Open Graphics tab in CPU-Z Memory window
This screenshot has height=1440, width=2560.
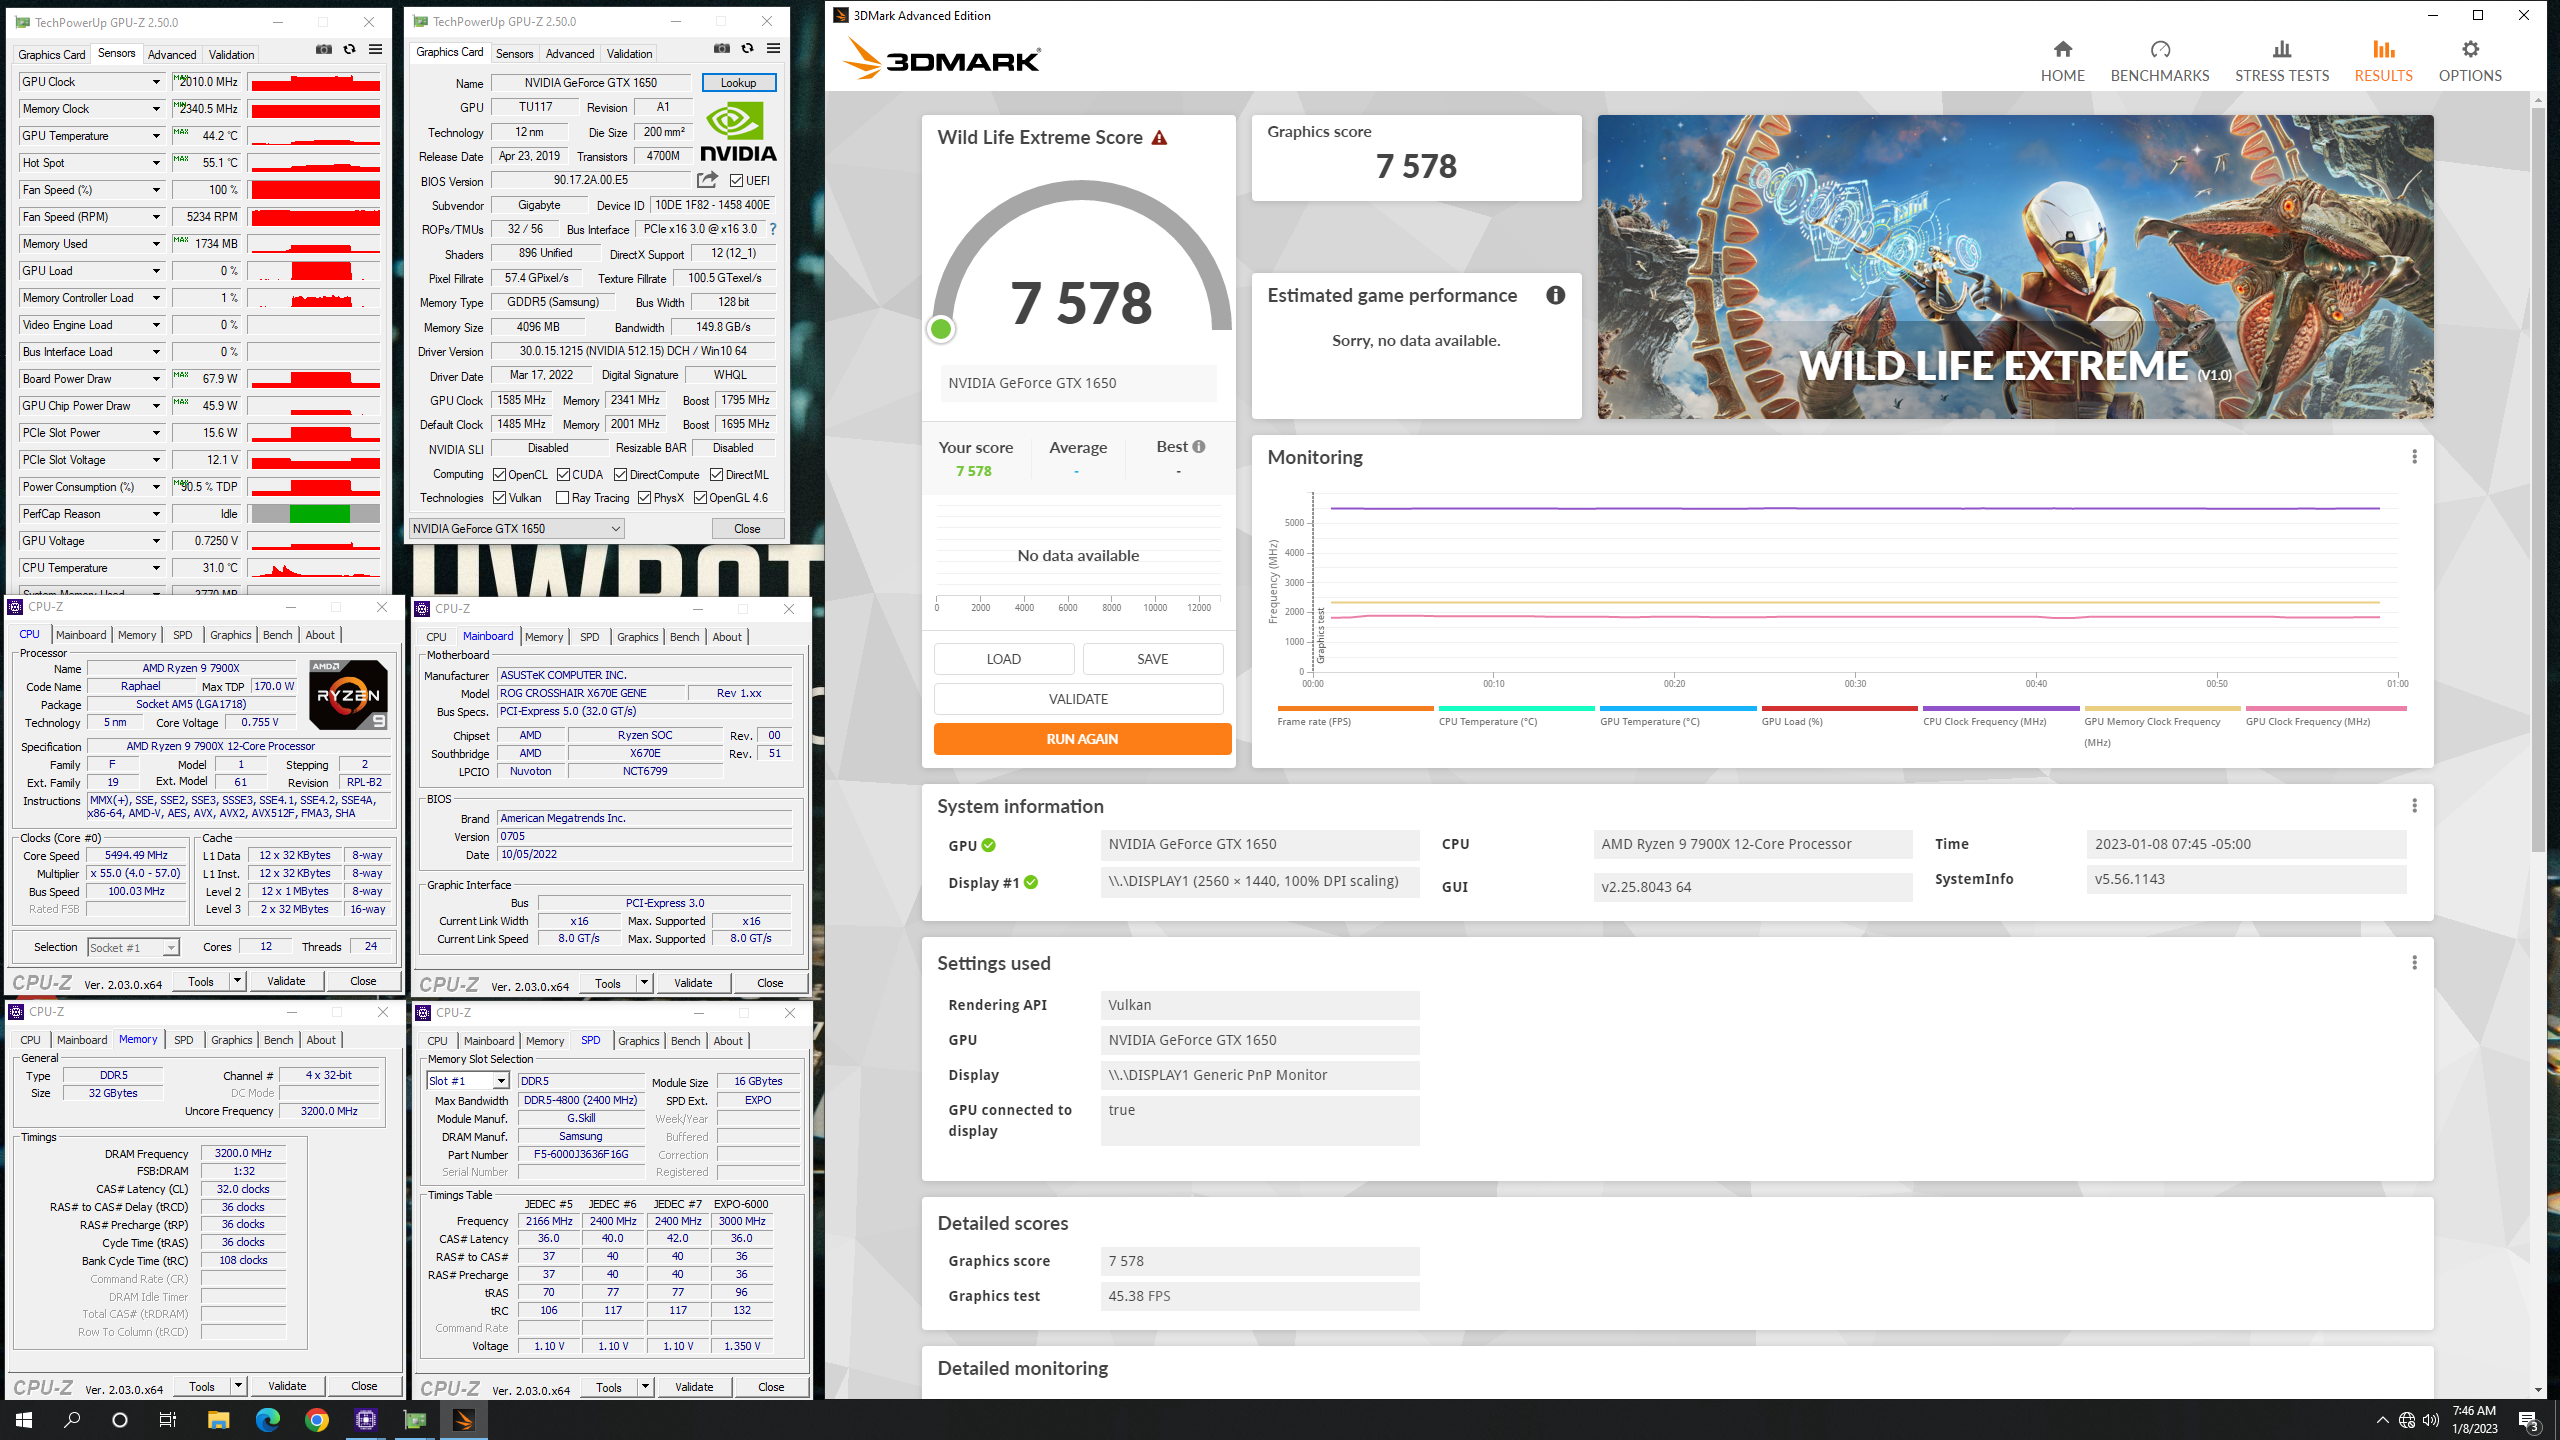pyautogui.click(x=231, y=1040)
